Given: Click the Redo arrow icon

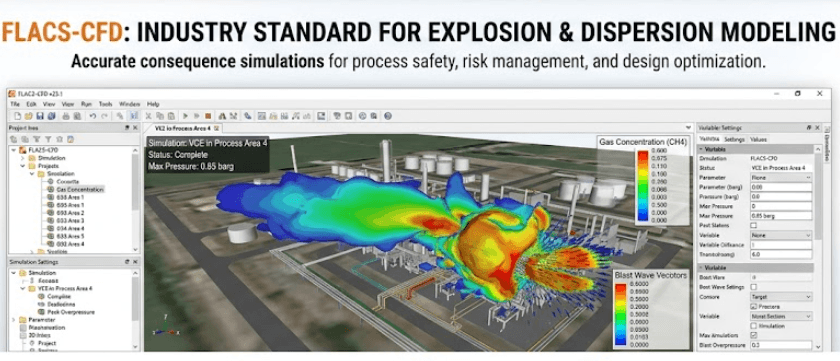Looking at the screenshot, I should click(104, 116).
